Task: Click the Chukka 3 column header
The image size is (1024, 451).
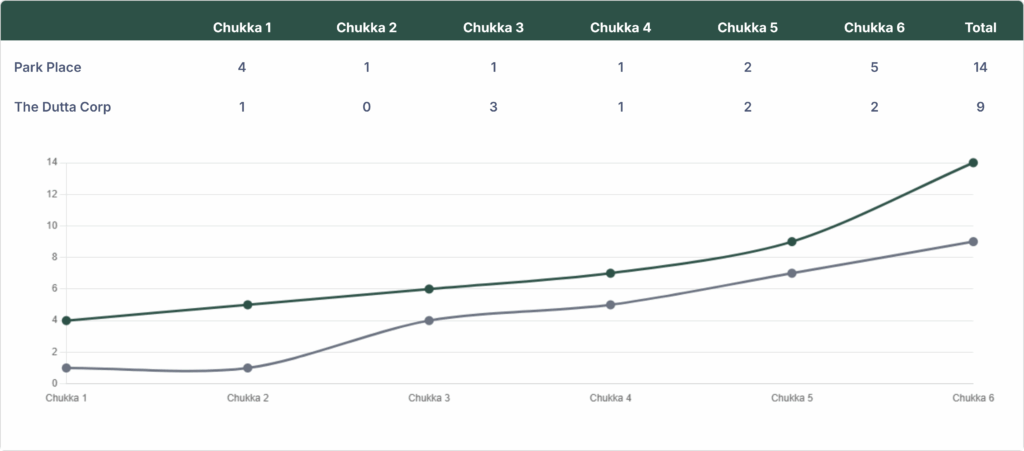Action: [x=493, y=27]
